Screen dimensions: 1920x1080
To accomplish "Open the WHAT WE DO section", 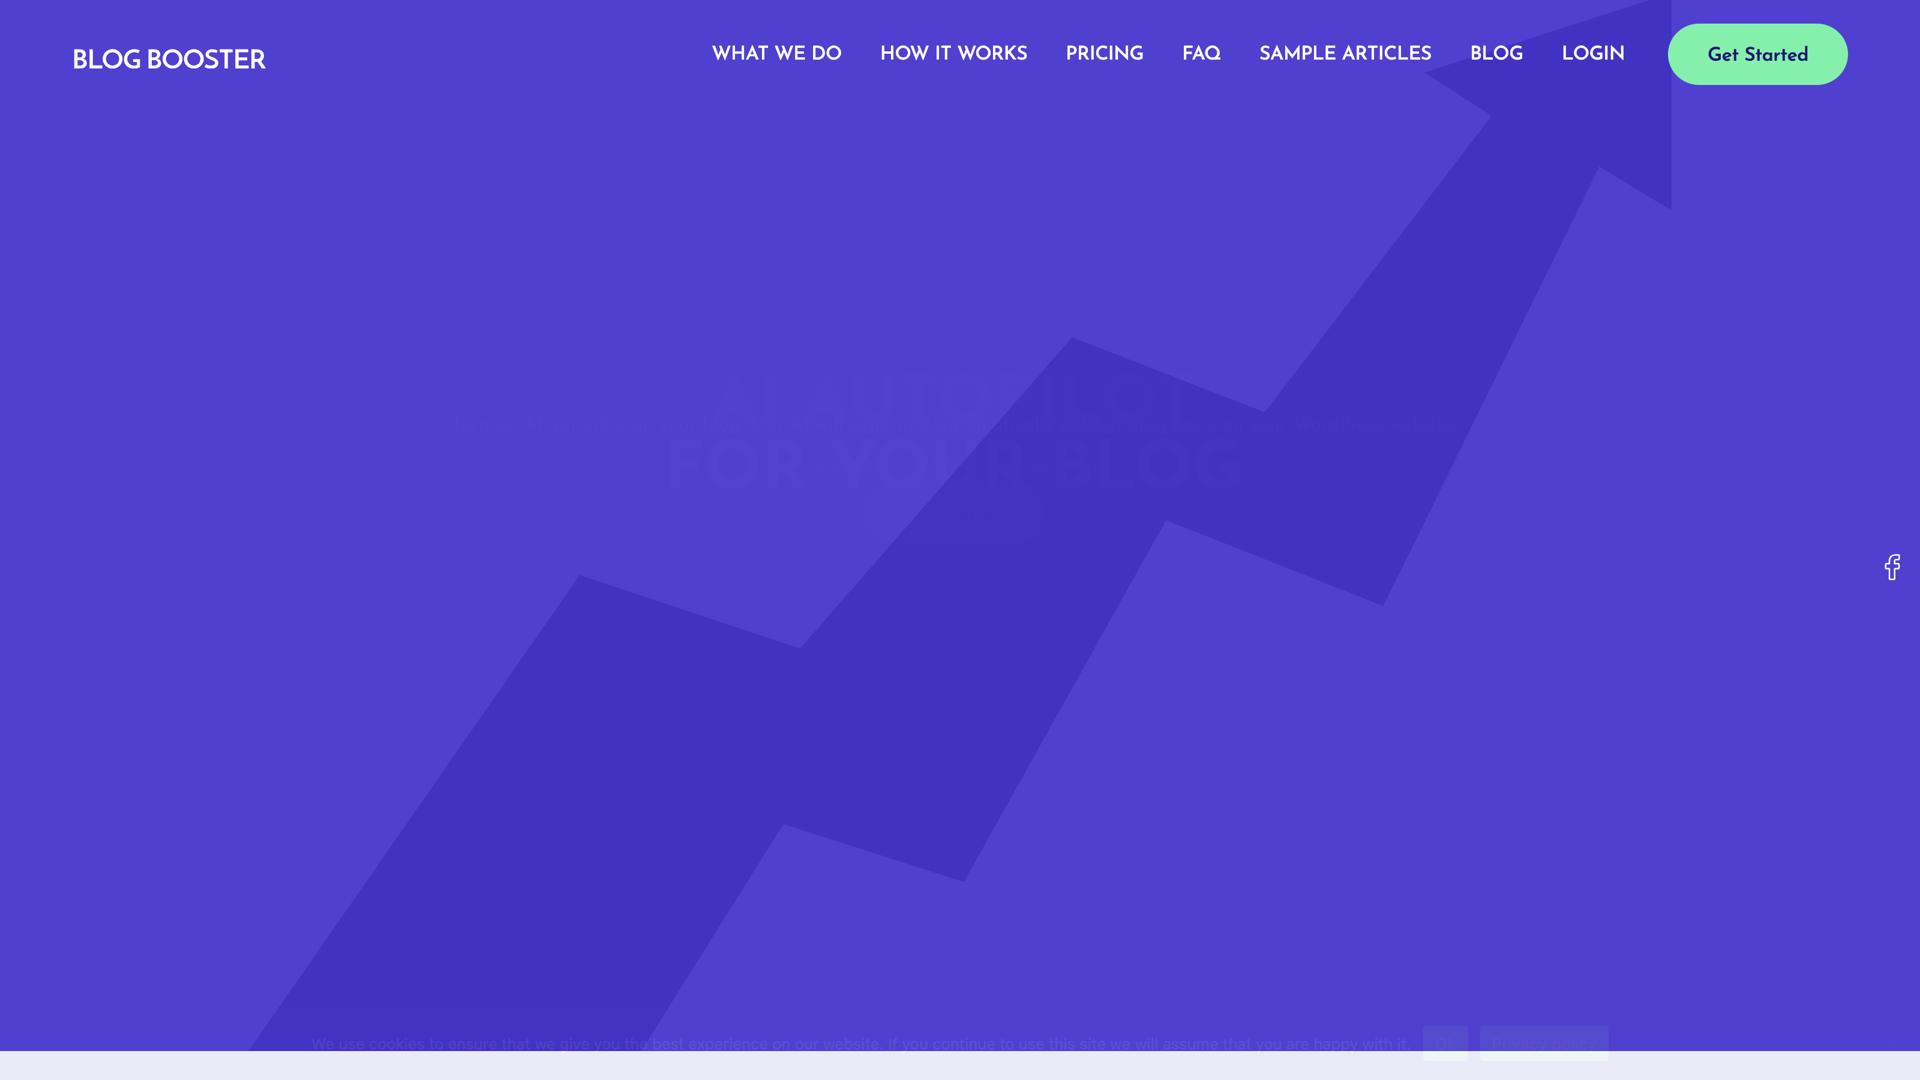I will [777, 54].
